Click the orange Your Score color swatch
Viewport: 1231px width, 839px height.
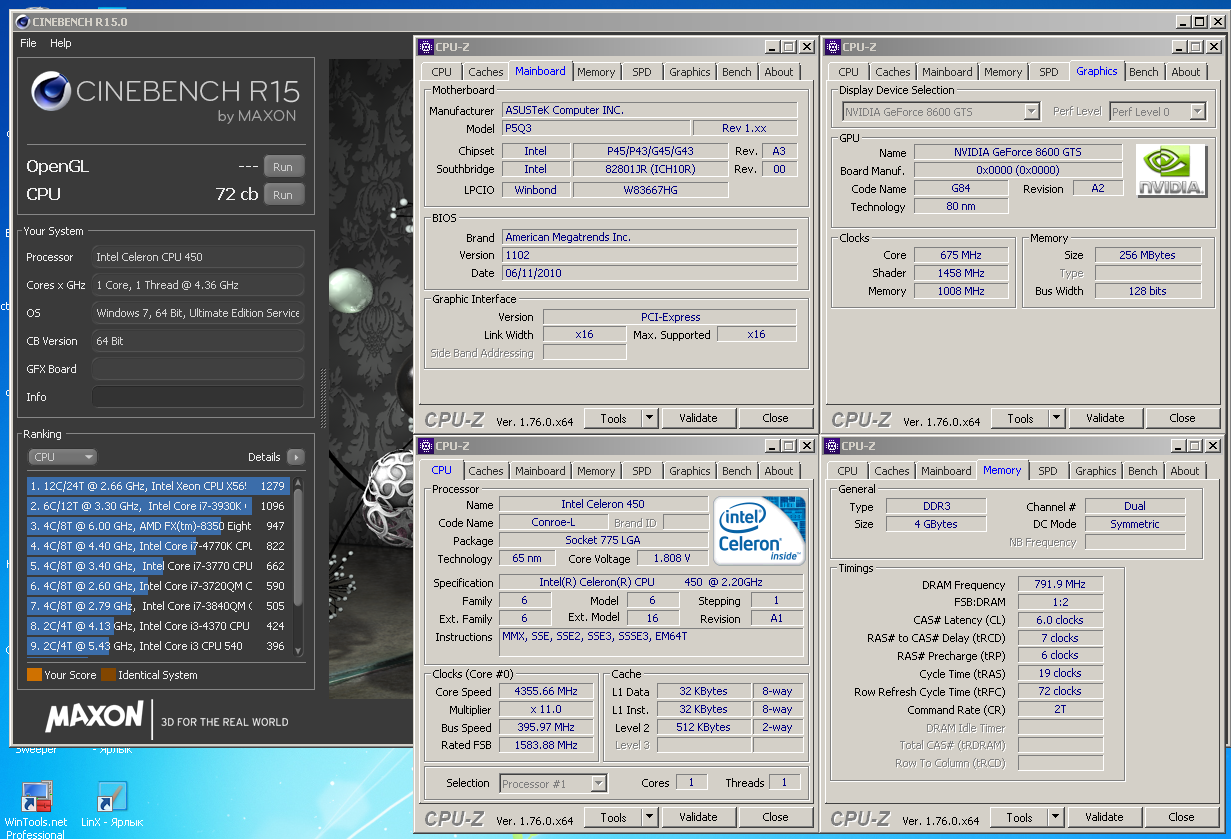34,675
